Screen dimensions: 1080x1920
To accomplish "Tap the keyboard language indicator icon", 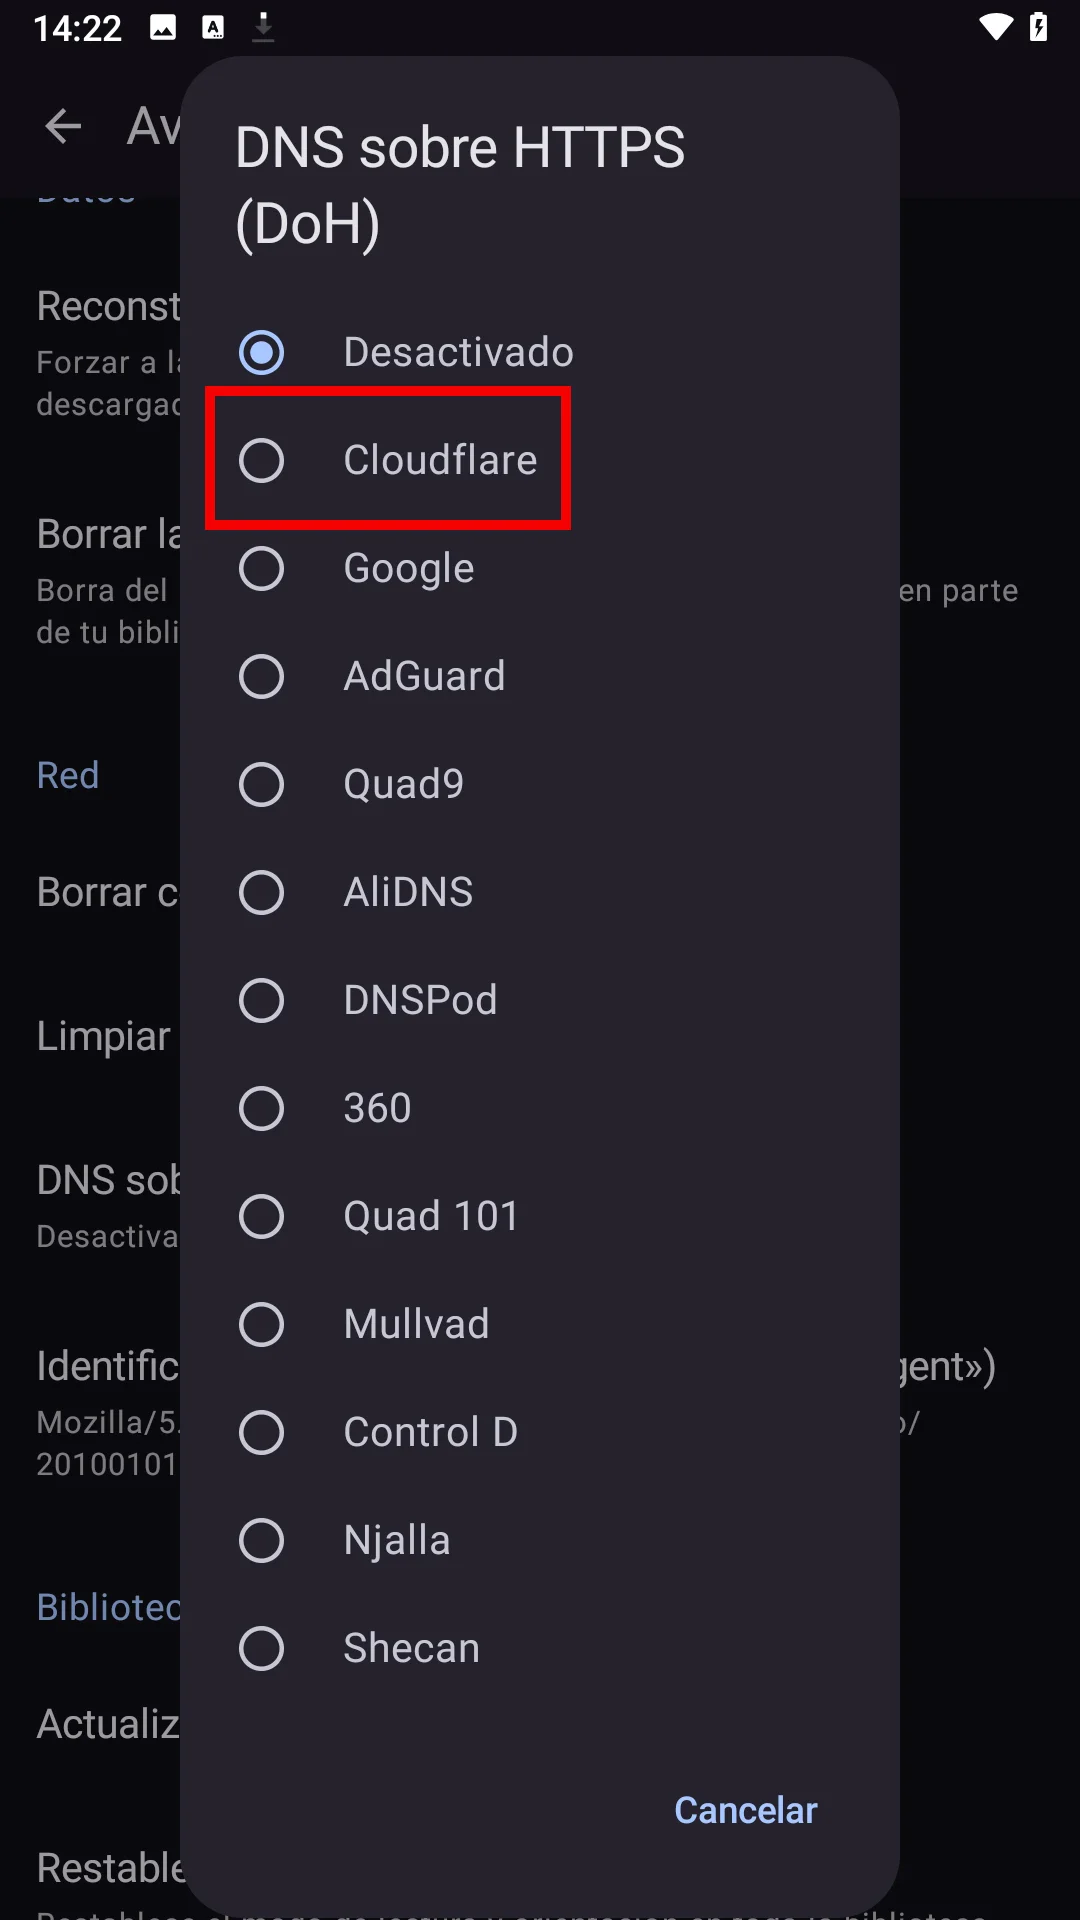I will [213, 27].
